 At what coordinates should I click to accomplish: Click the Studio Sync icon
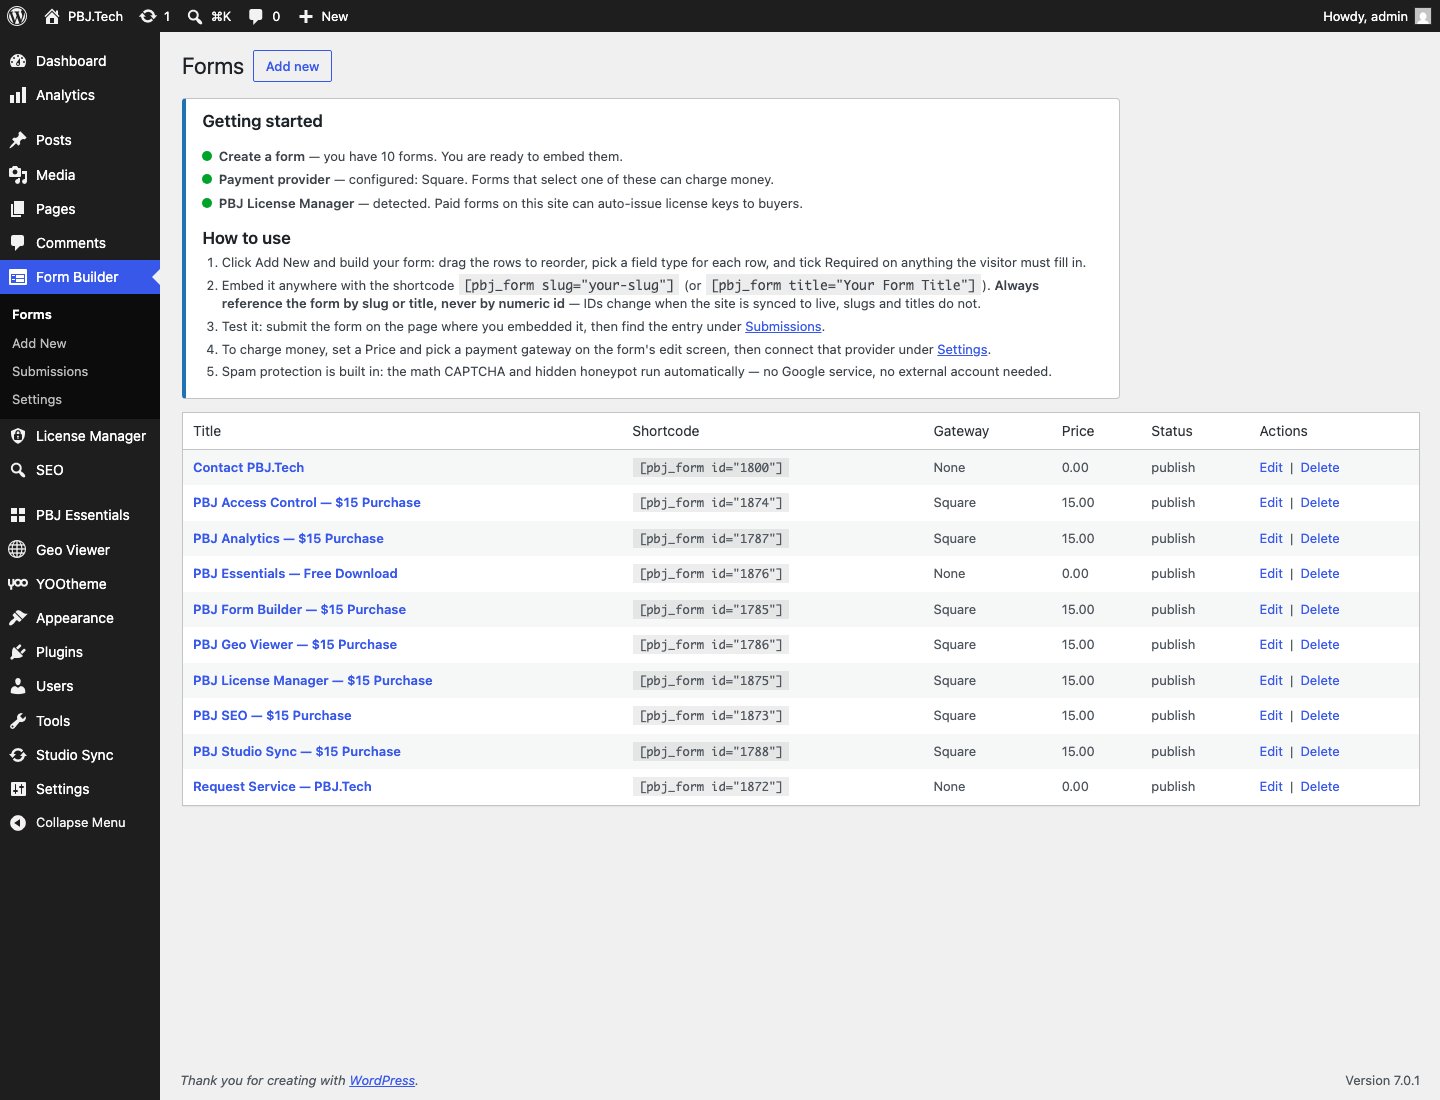(18, 755)
